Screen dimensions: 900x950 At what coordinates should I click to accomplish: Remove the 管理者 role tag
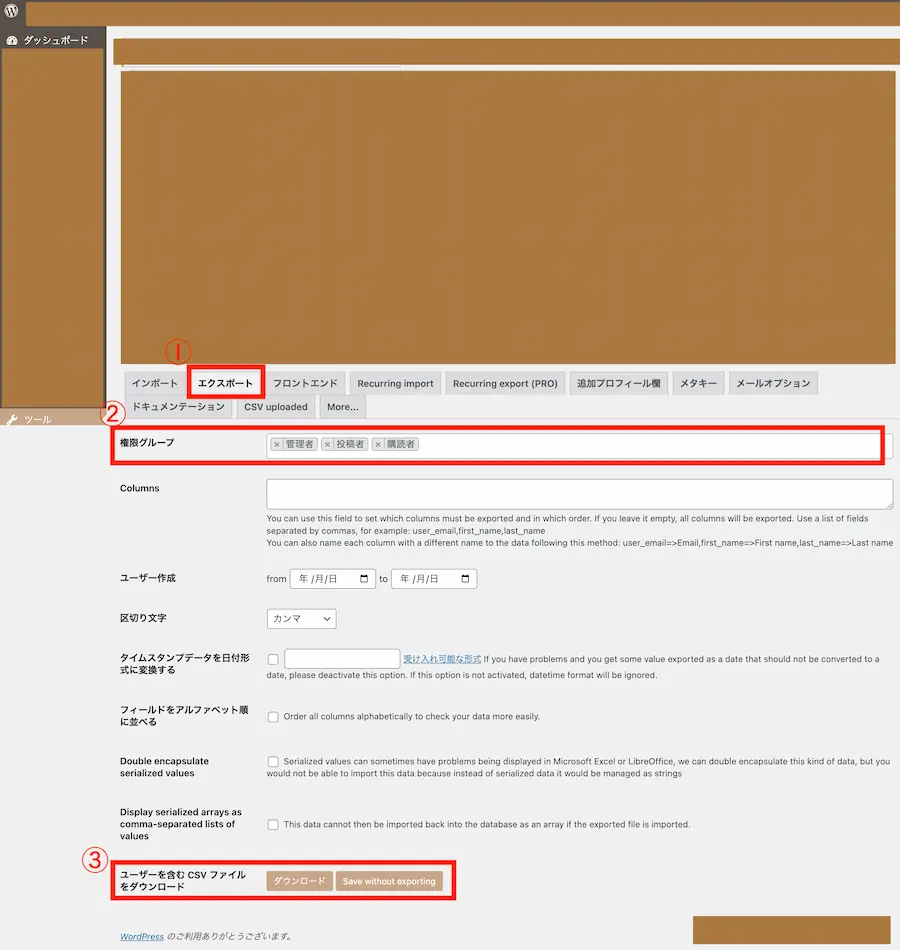[x=277, y=444]
